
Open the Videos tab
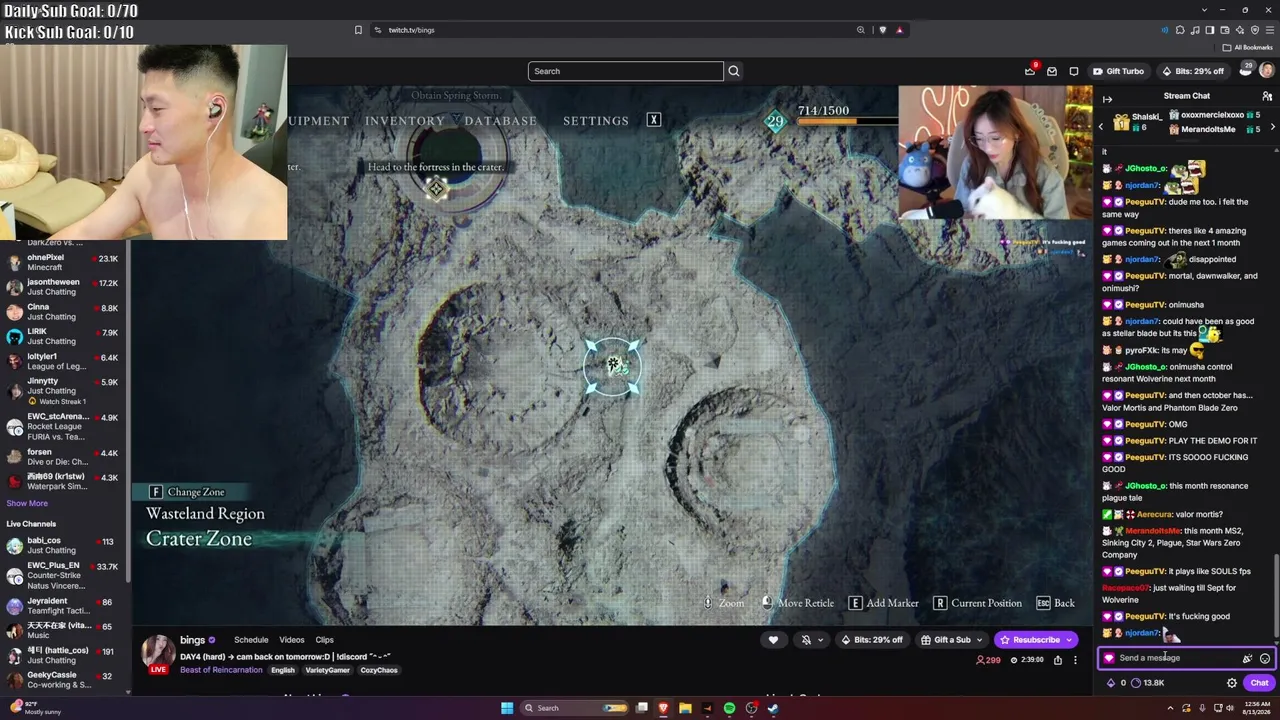click(292, 640)
